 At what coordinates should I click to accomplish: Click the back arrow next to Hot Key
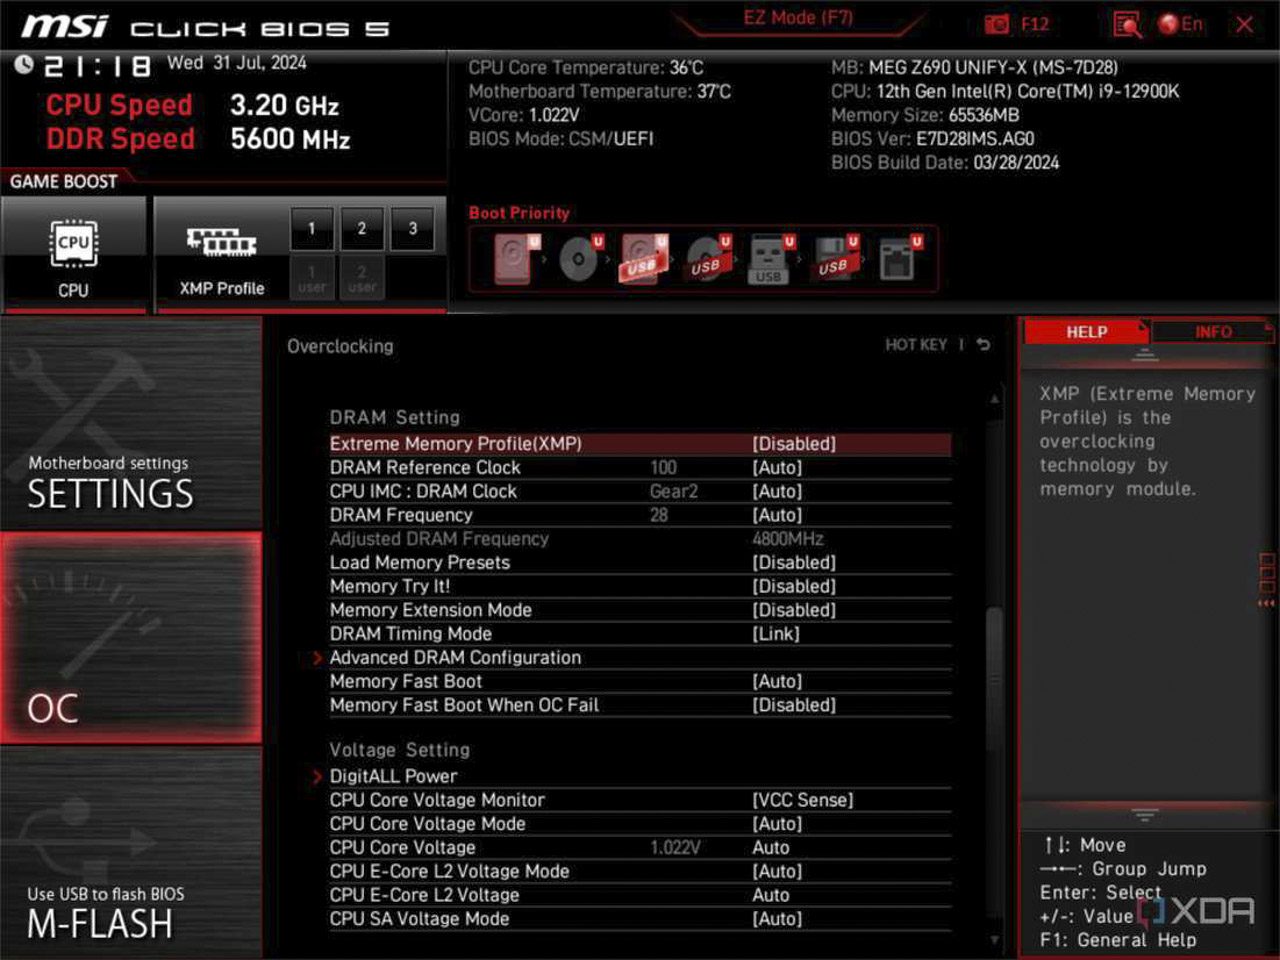[x=983, y=345]
